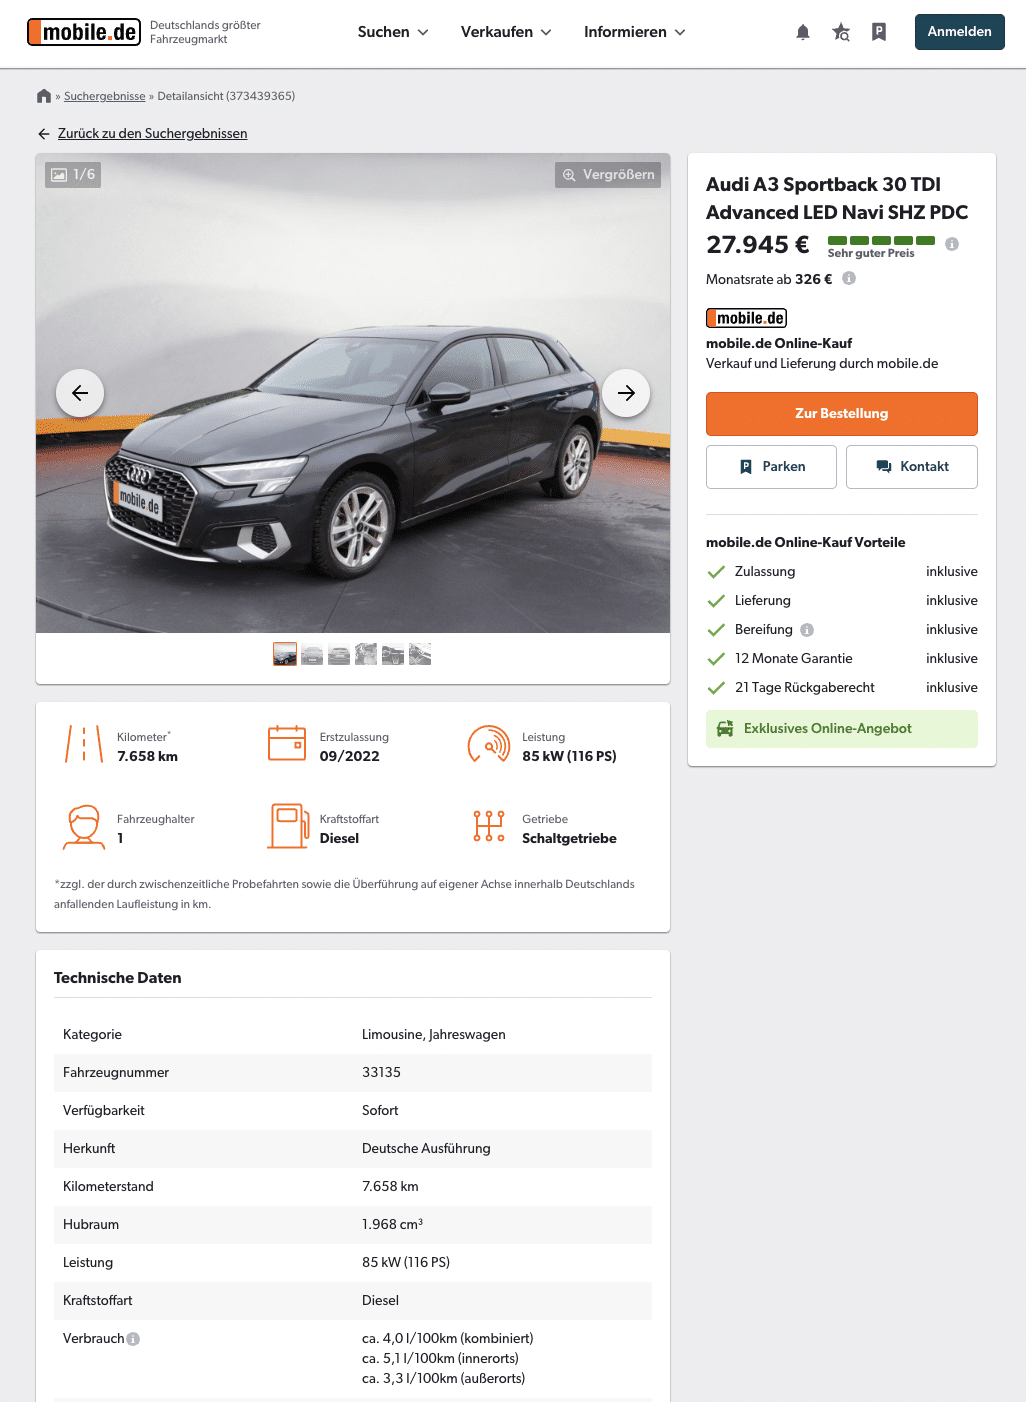Screen dimensions: 1026x1402
Task: Click the info icon next to Verbrauch
Action: point(133,1339)
